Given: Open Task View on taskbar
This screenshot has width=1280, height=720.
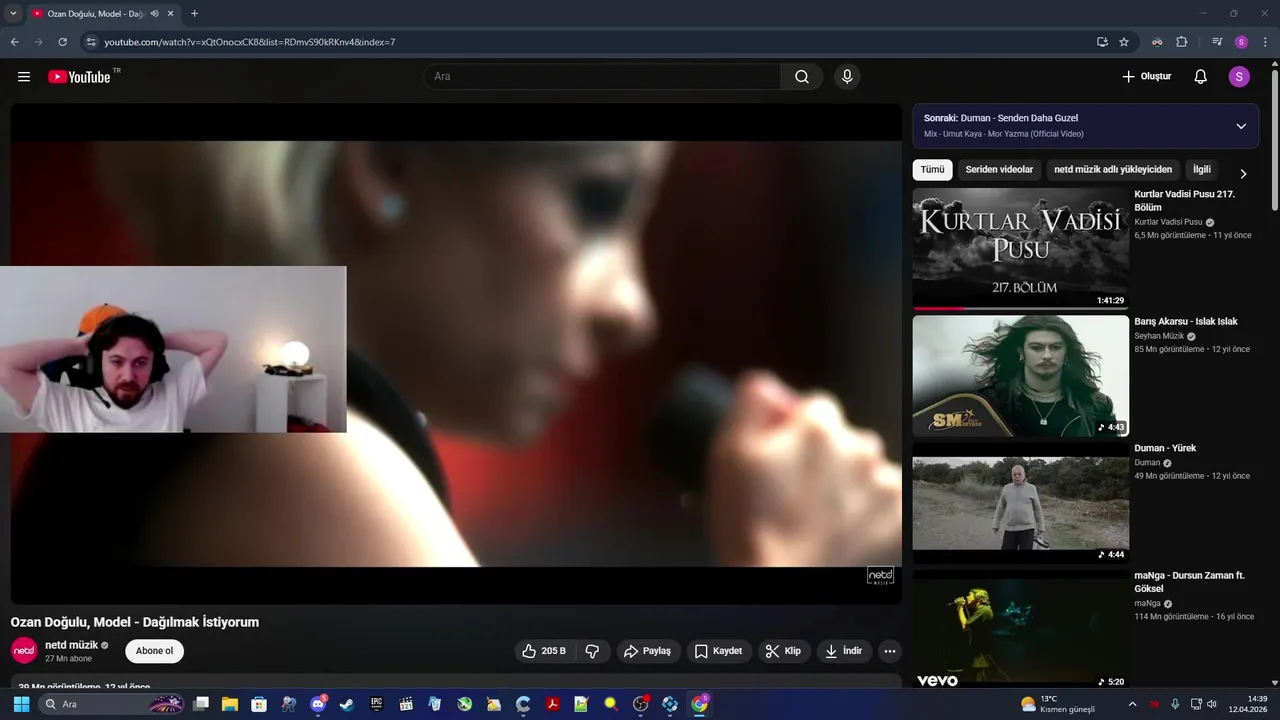Looking at the screenshot, I should click(x=201, y=704).
